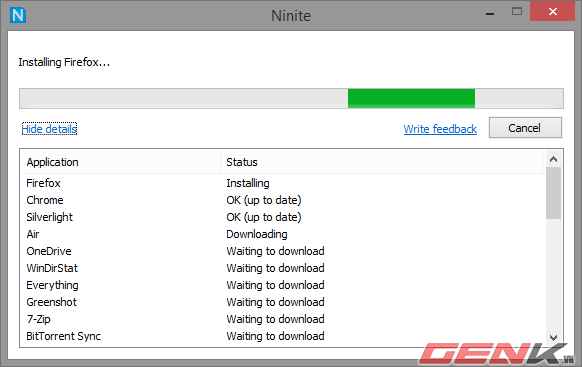Image resolution: width=582 pixels, height=367 pixels.
Task: Select the Firefox row
Action: pos(282,183)
